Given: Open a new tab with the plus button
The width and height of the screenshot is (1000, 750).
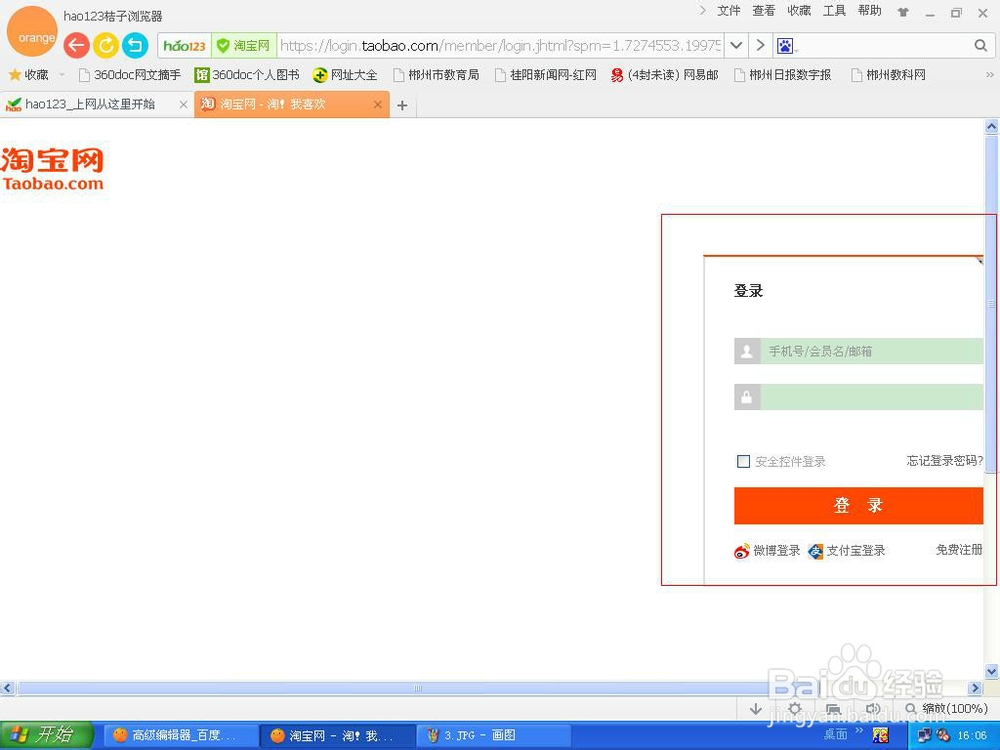Looking at the screenshot, I should 402,105.
